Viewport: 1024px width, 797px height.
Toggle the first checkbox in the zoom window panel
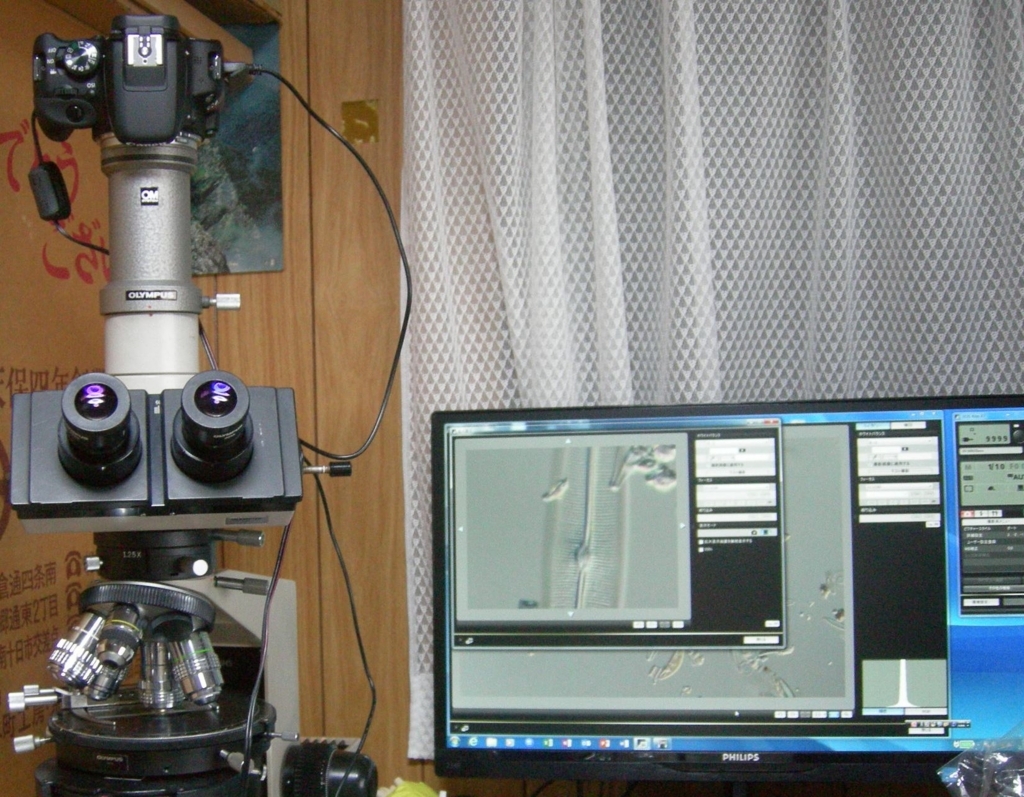click(701, 542)
